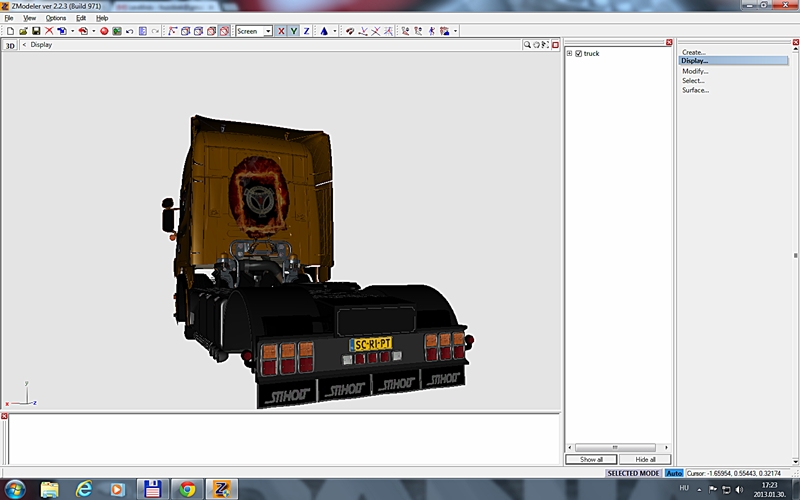The height and width of the screenshot is (500, 800).
Task: Open the Screen coordinate dropdown
Action: tap(254, 31)
